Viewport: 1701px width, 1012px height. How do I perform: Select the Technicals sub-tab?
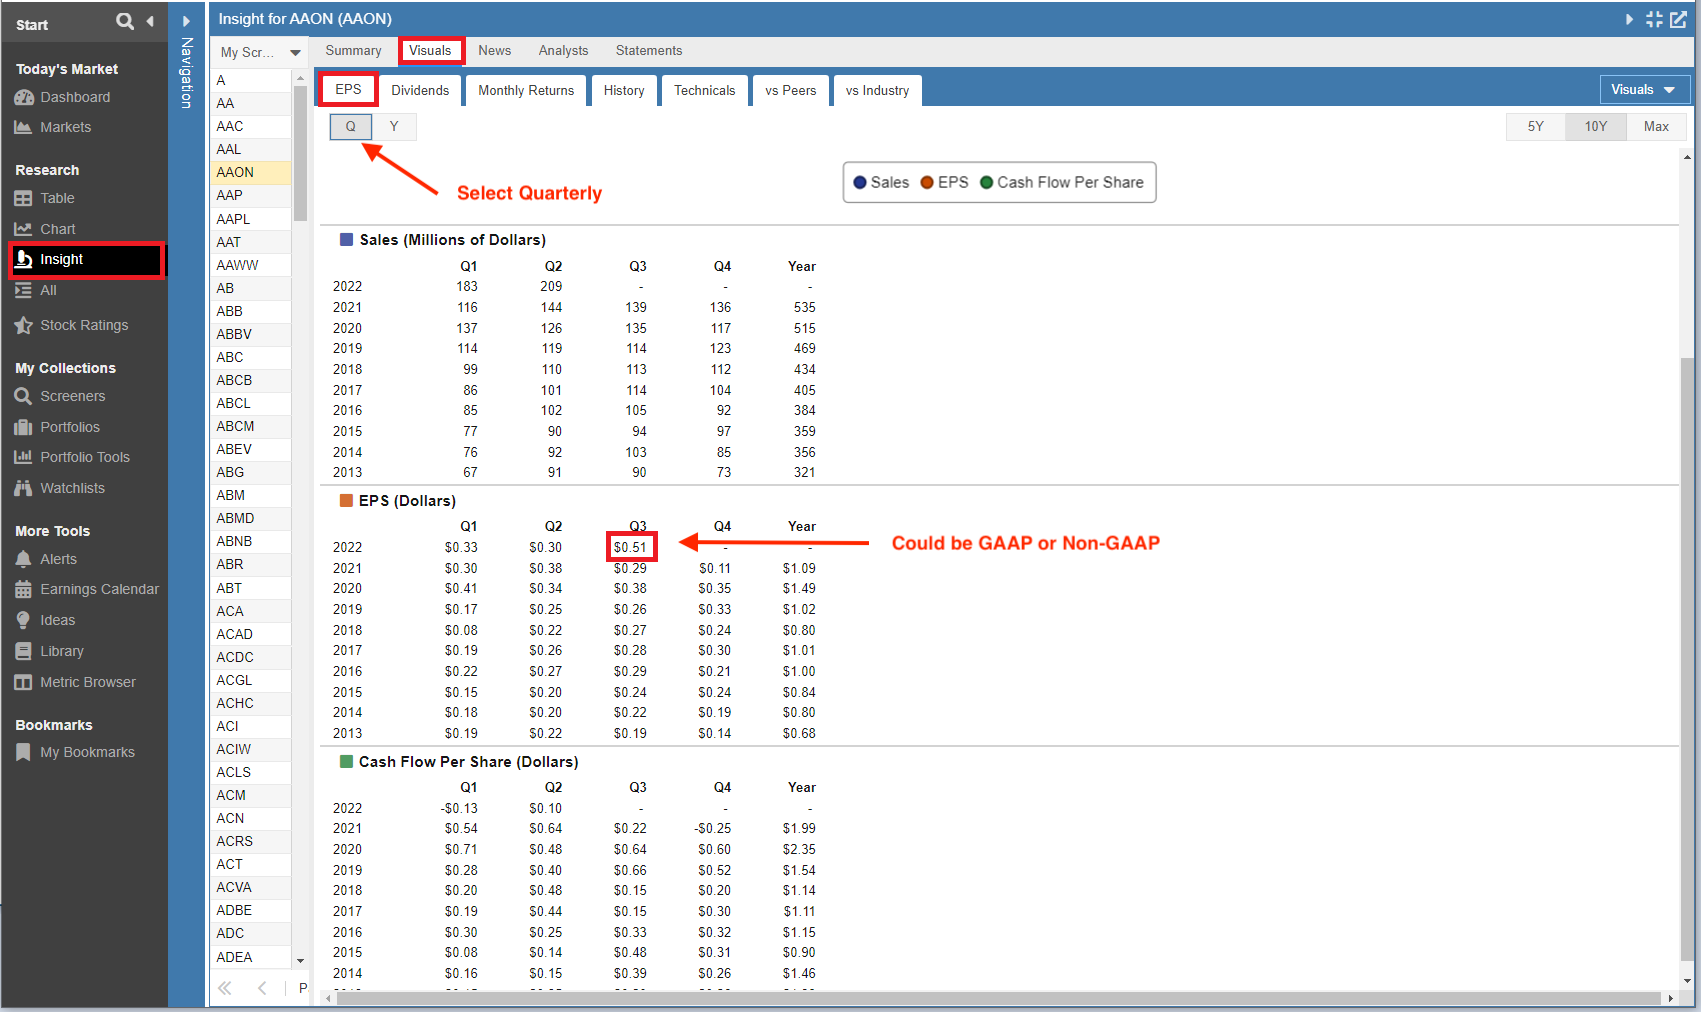tap(704, 91)
